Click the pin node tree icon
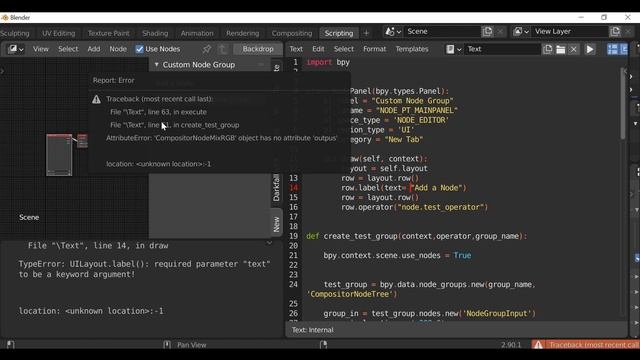This screenshot has width=640, height=360. [207, 49]
